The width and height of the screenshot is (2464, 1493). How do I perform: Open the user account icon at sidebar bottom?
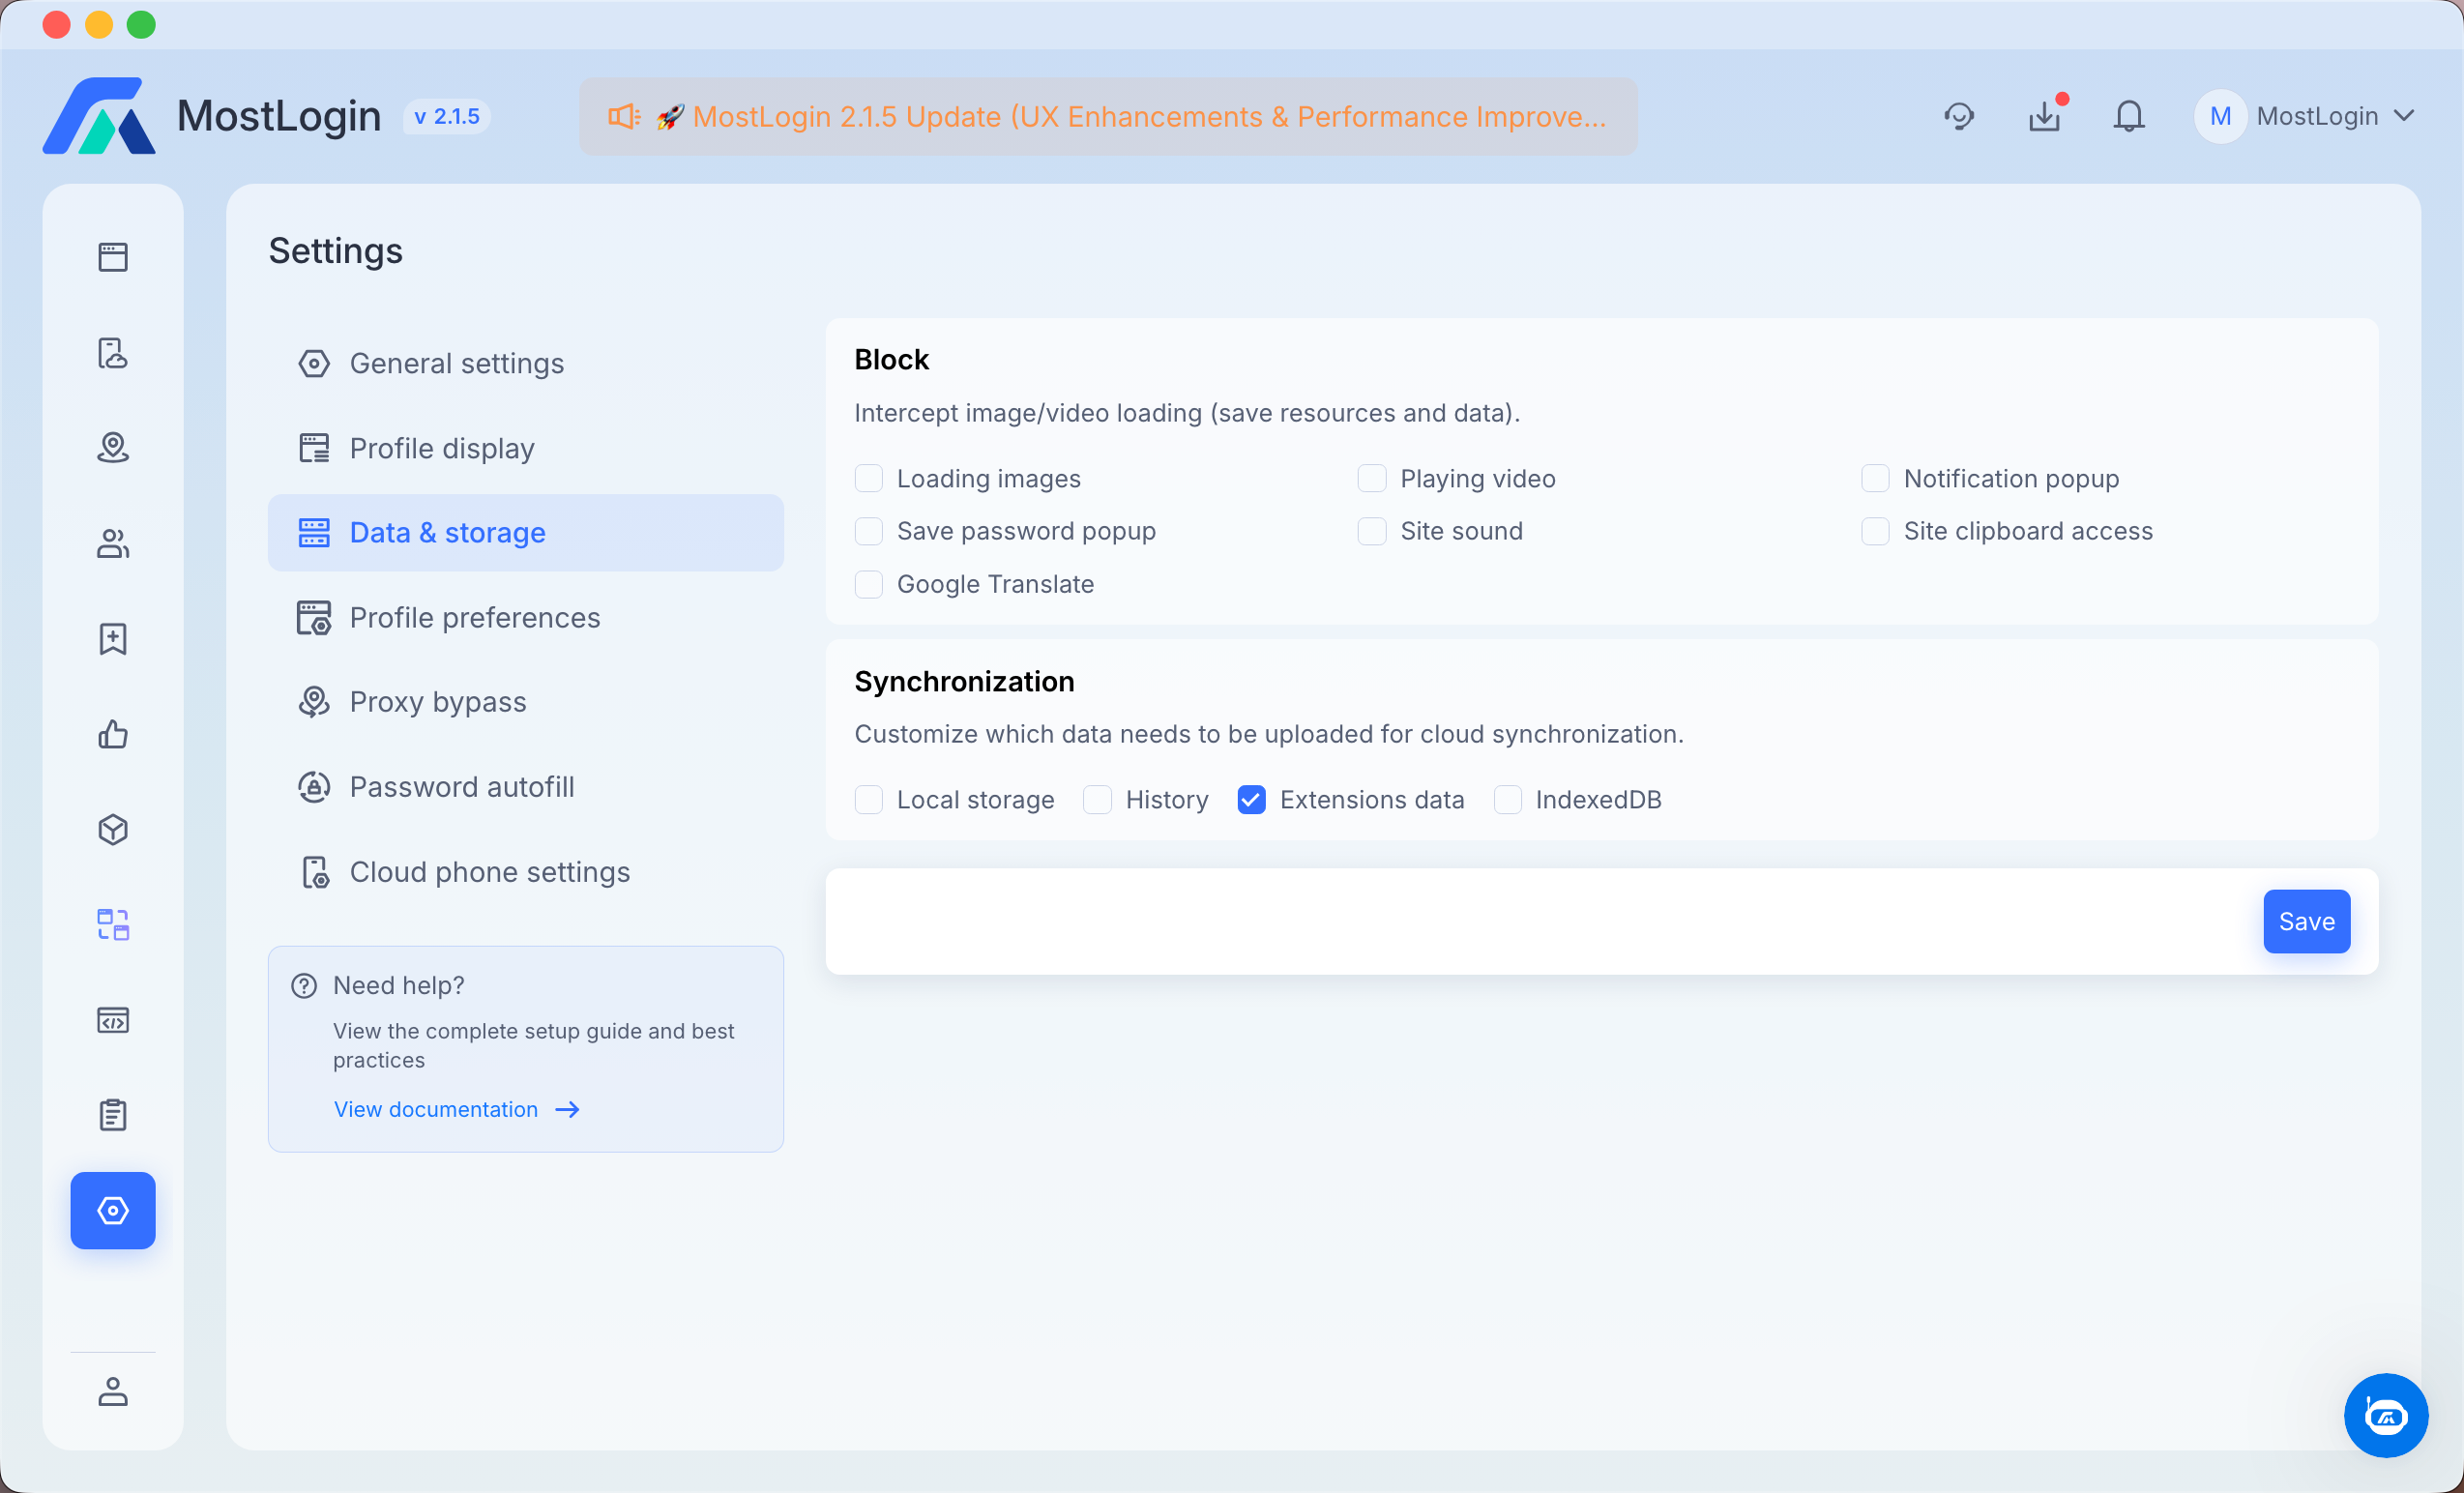point(113,1391)
